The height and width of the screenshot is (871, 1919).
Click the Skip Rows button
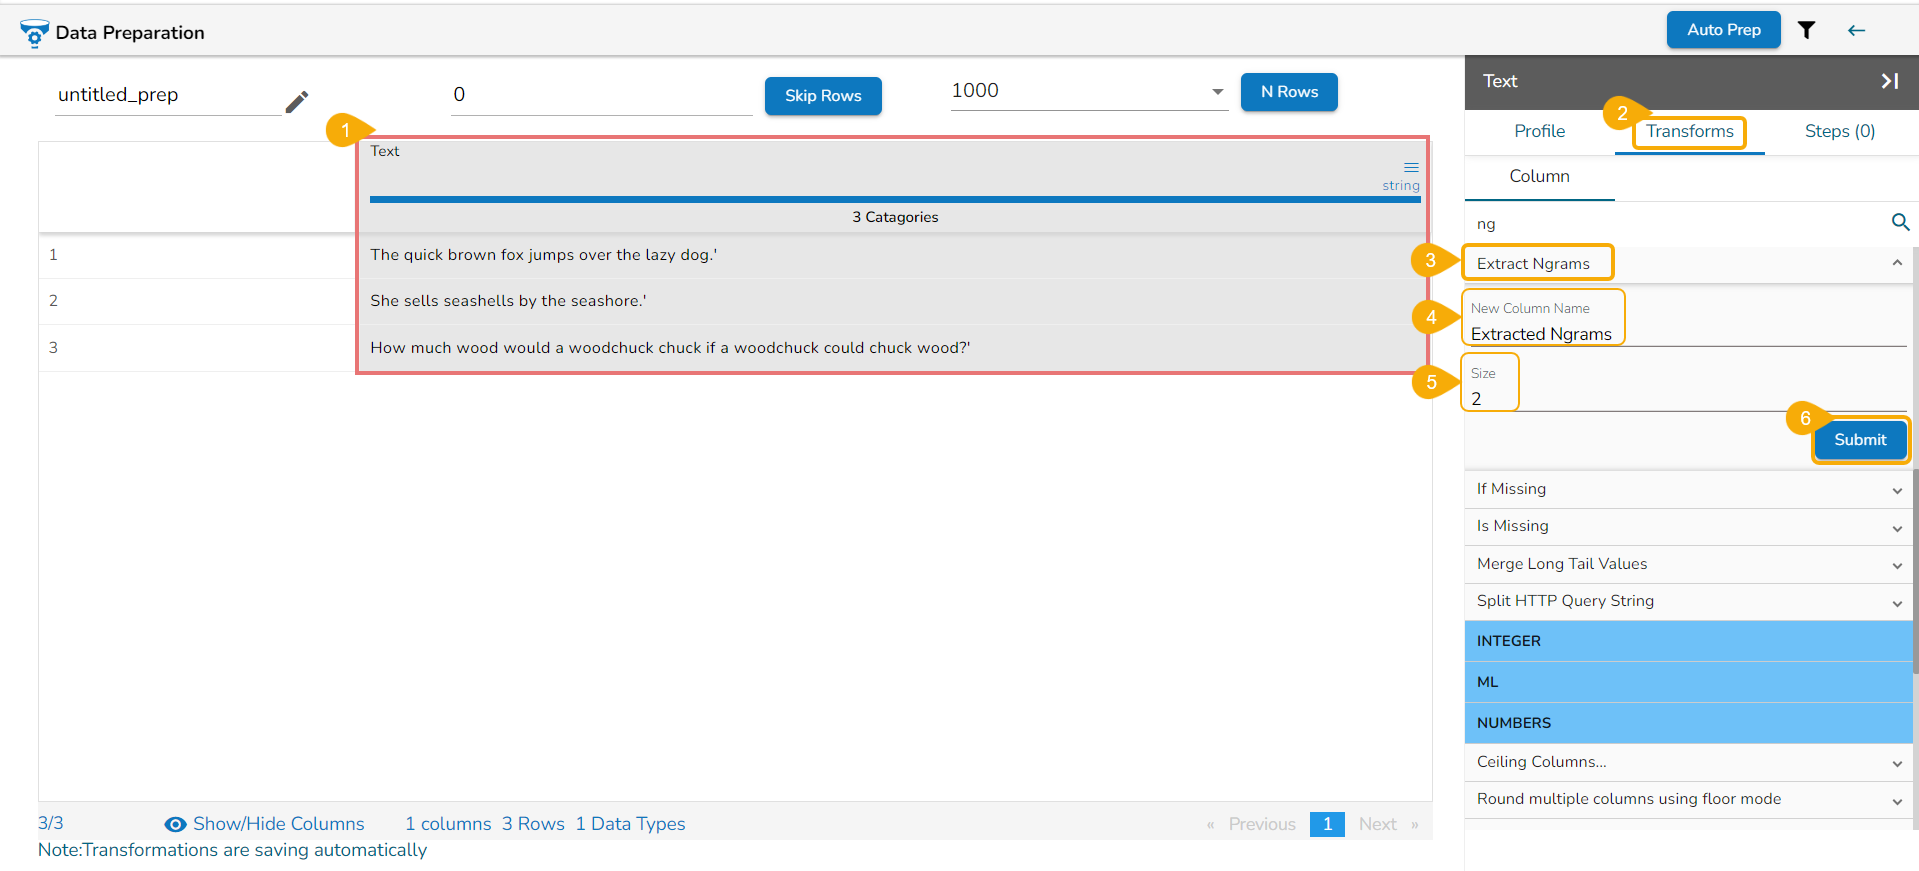[823, 96]
